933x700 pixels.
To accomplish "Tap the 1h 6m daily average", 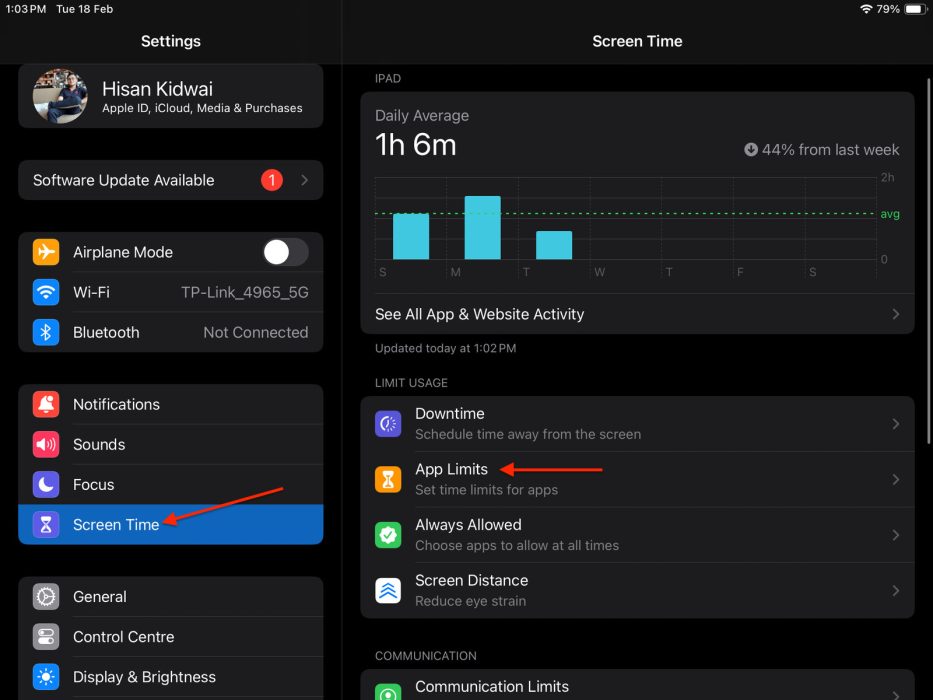I will click(415, 145).
